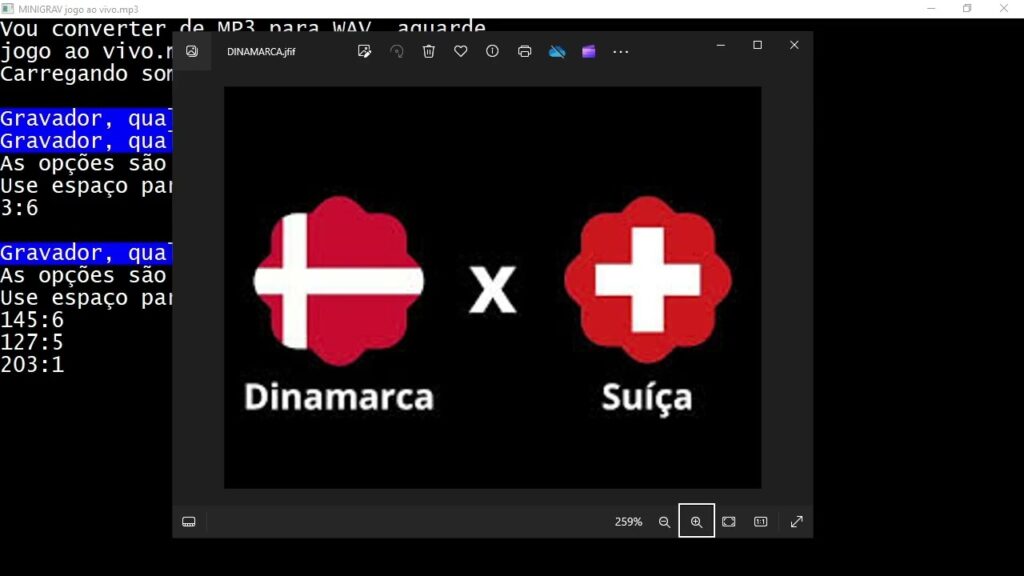Enter fullscreen viewing mode
This screenshot has width=1024, height=576.
click(x=796, y=521)
